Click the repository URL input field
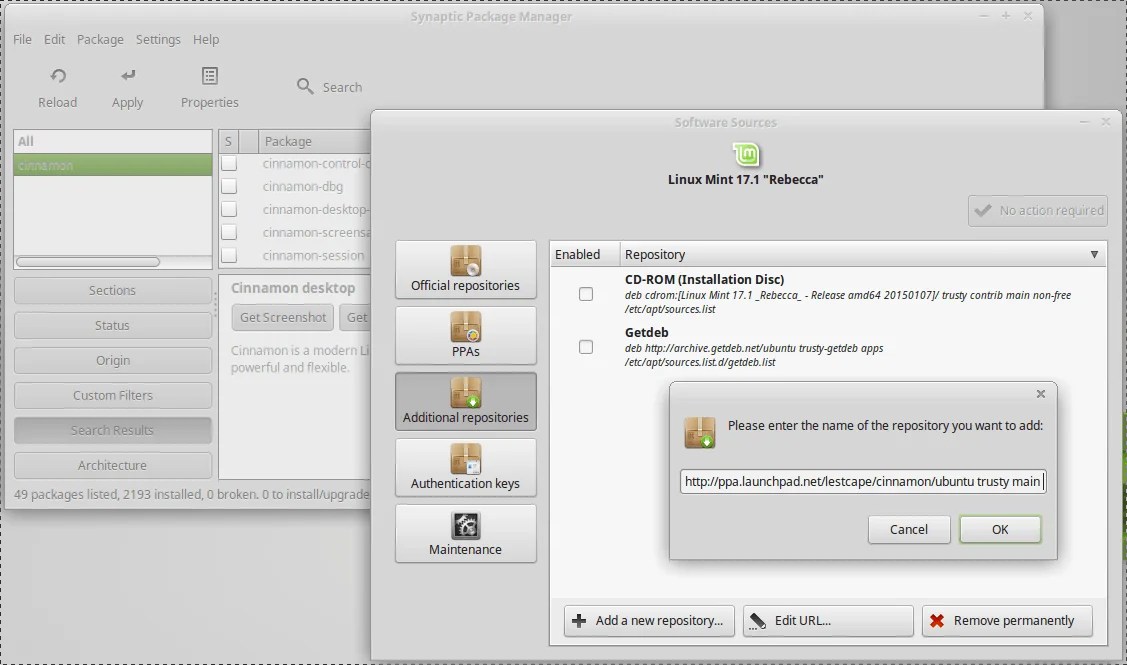 click(x=860, y=481)
